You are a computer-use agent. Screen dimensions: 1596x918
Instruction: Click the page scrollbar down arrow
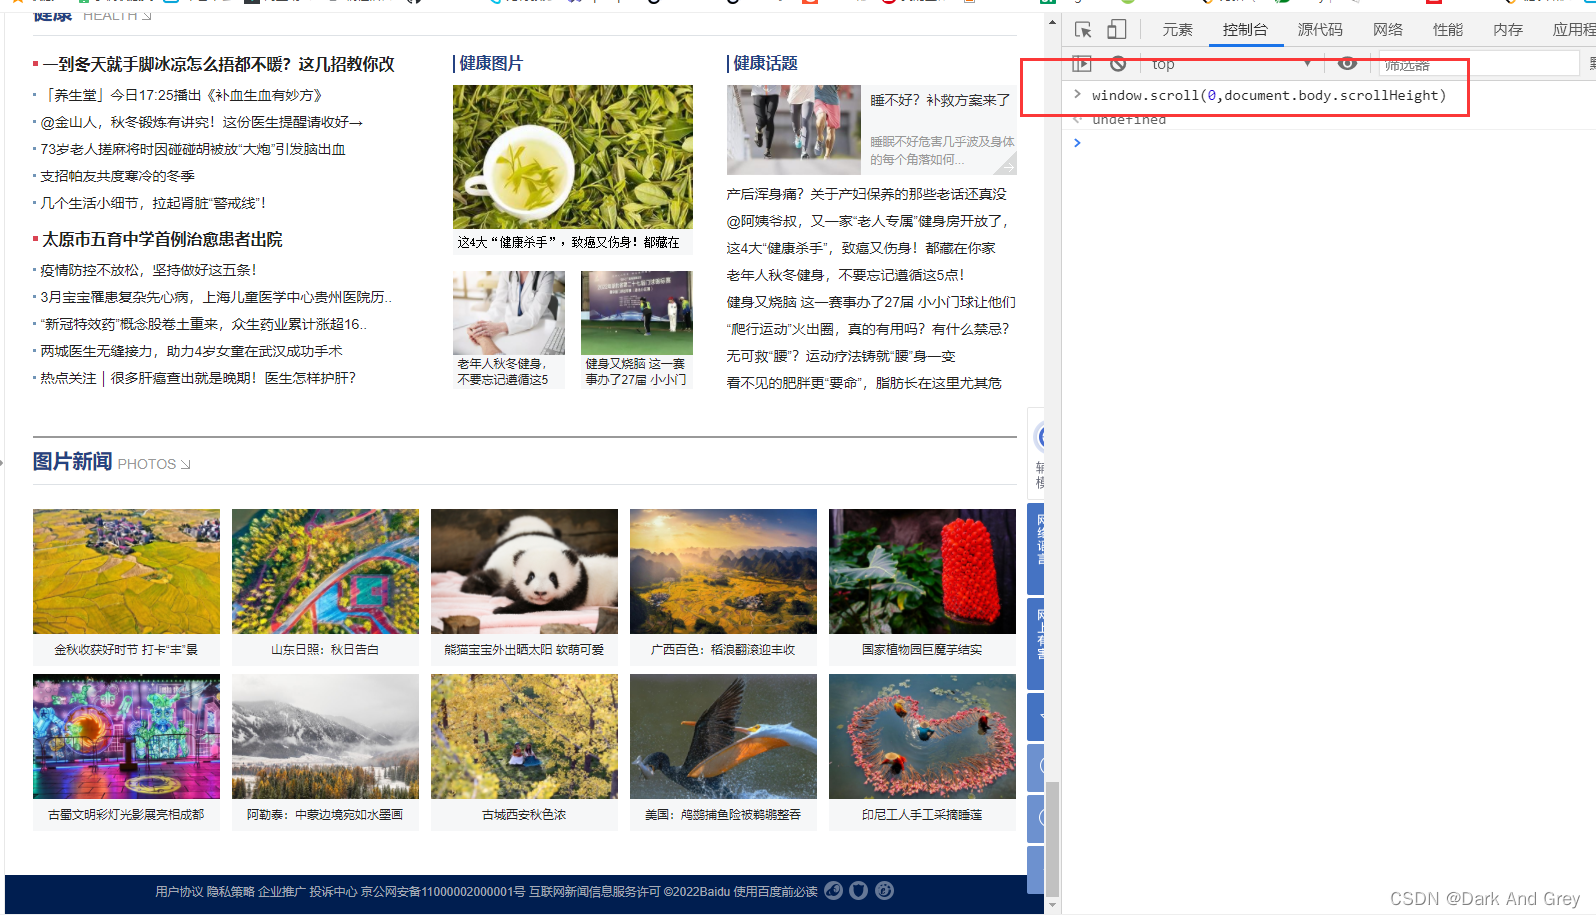coord(1051,905)
